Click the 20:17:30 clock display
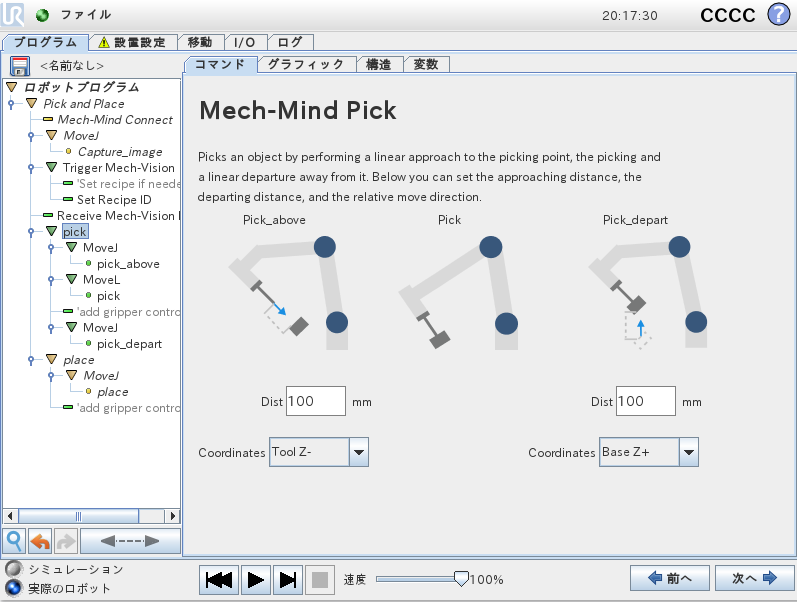 click(630, 16)
